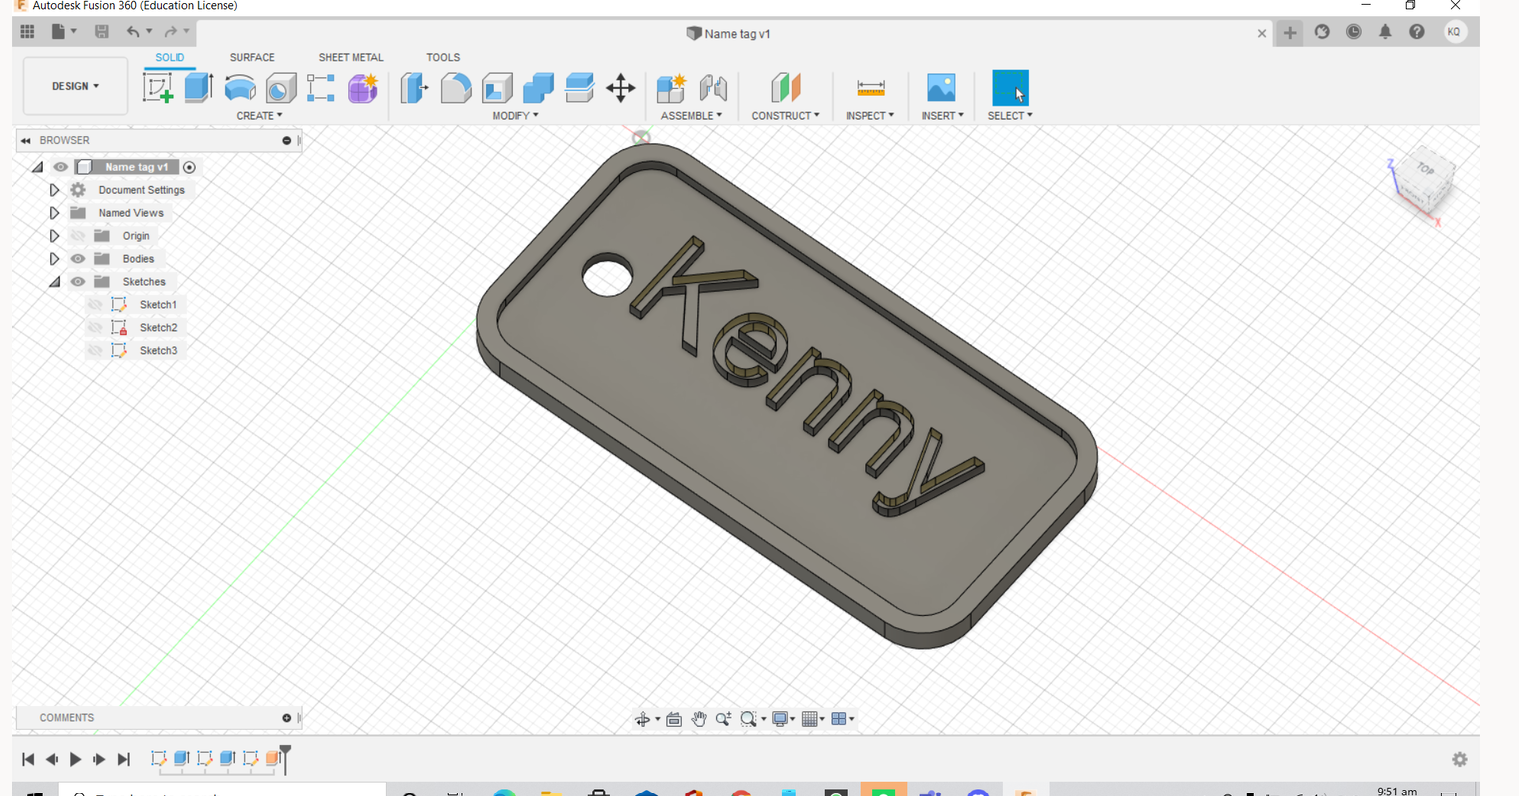Open a new design tab with plus

[1290, 33]
